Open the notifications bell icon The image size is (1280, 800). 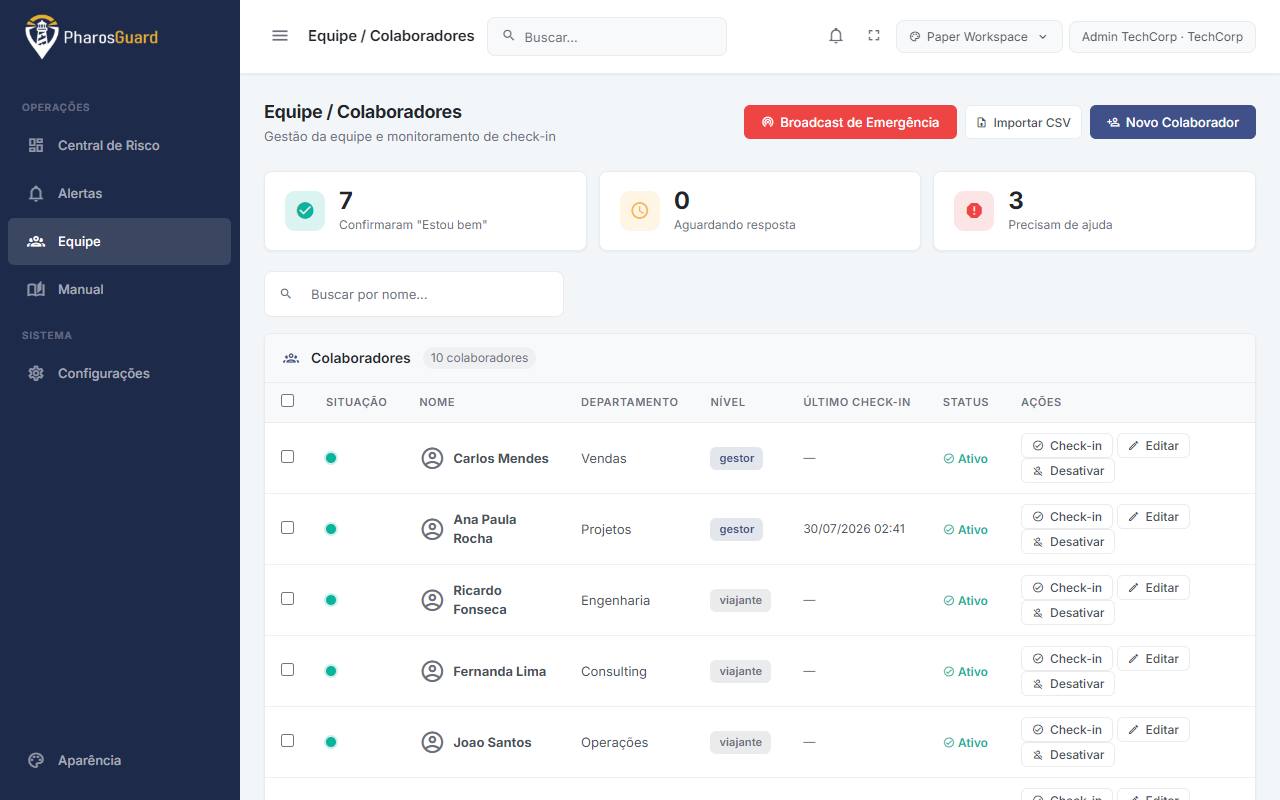(x=836, y=36)
